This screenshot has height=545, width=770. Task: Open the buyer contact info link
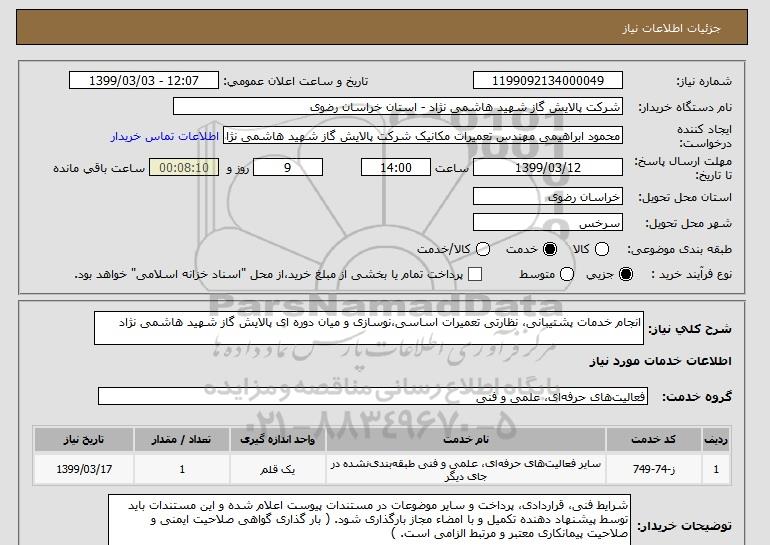(x=165, y=136)
